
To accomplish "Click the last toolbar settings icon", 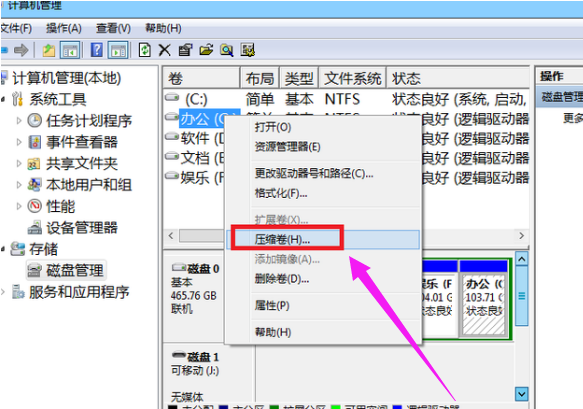I will (247, 50).
